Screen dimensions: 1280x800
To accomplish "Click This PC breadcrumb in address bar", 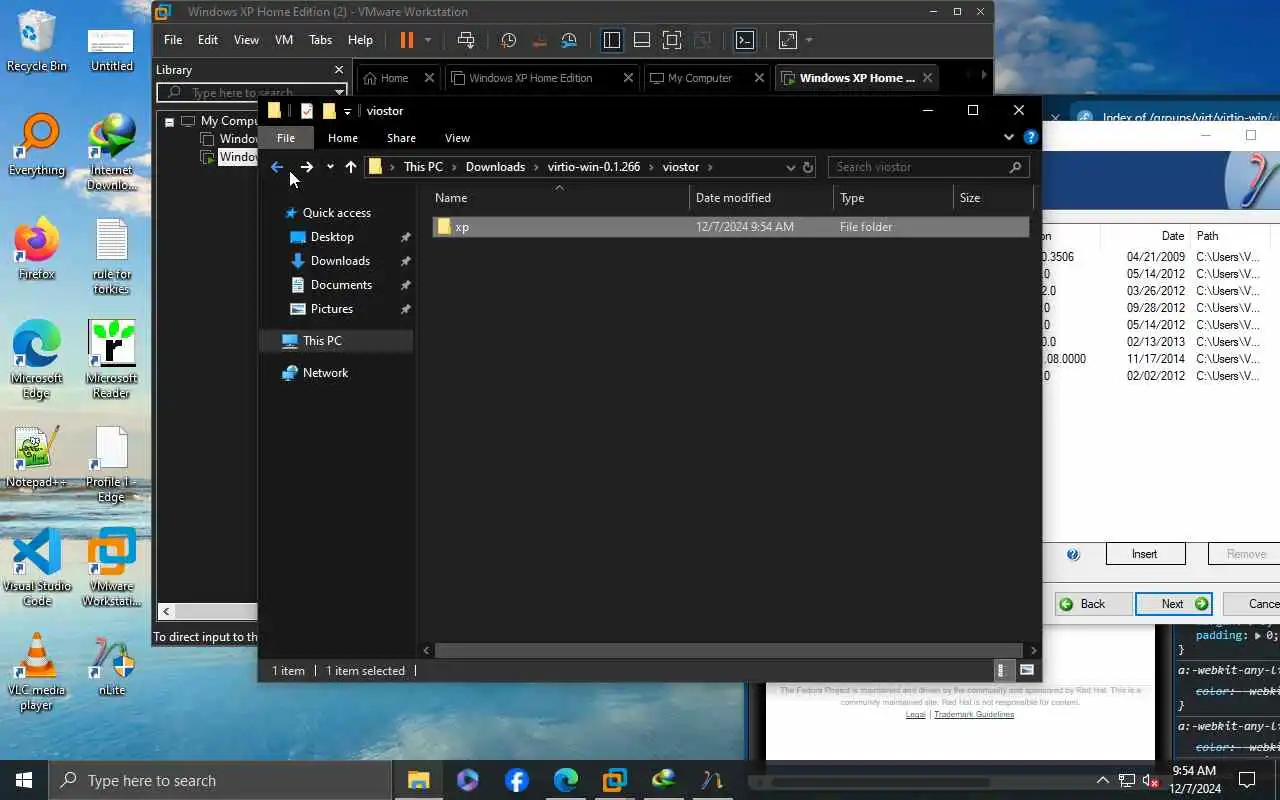I will coord(423,167).
